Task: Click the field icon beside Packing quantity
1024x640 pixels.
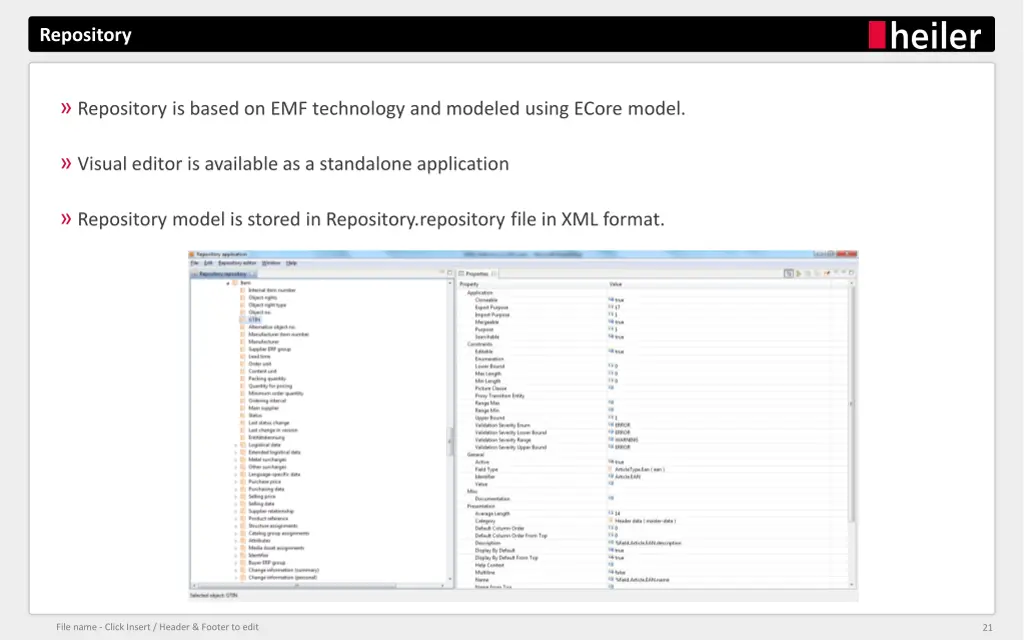Action: click(x=243, y=379)
